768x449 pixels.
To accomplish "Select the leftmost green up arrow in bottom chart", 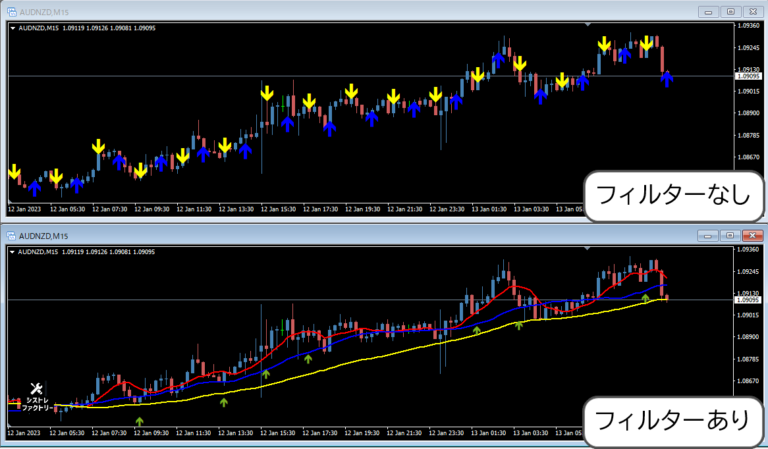I will pos(139,422).
